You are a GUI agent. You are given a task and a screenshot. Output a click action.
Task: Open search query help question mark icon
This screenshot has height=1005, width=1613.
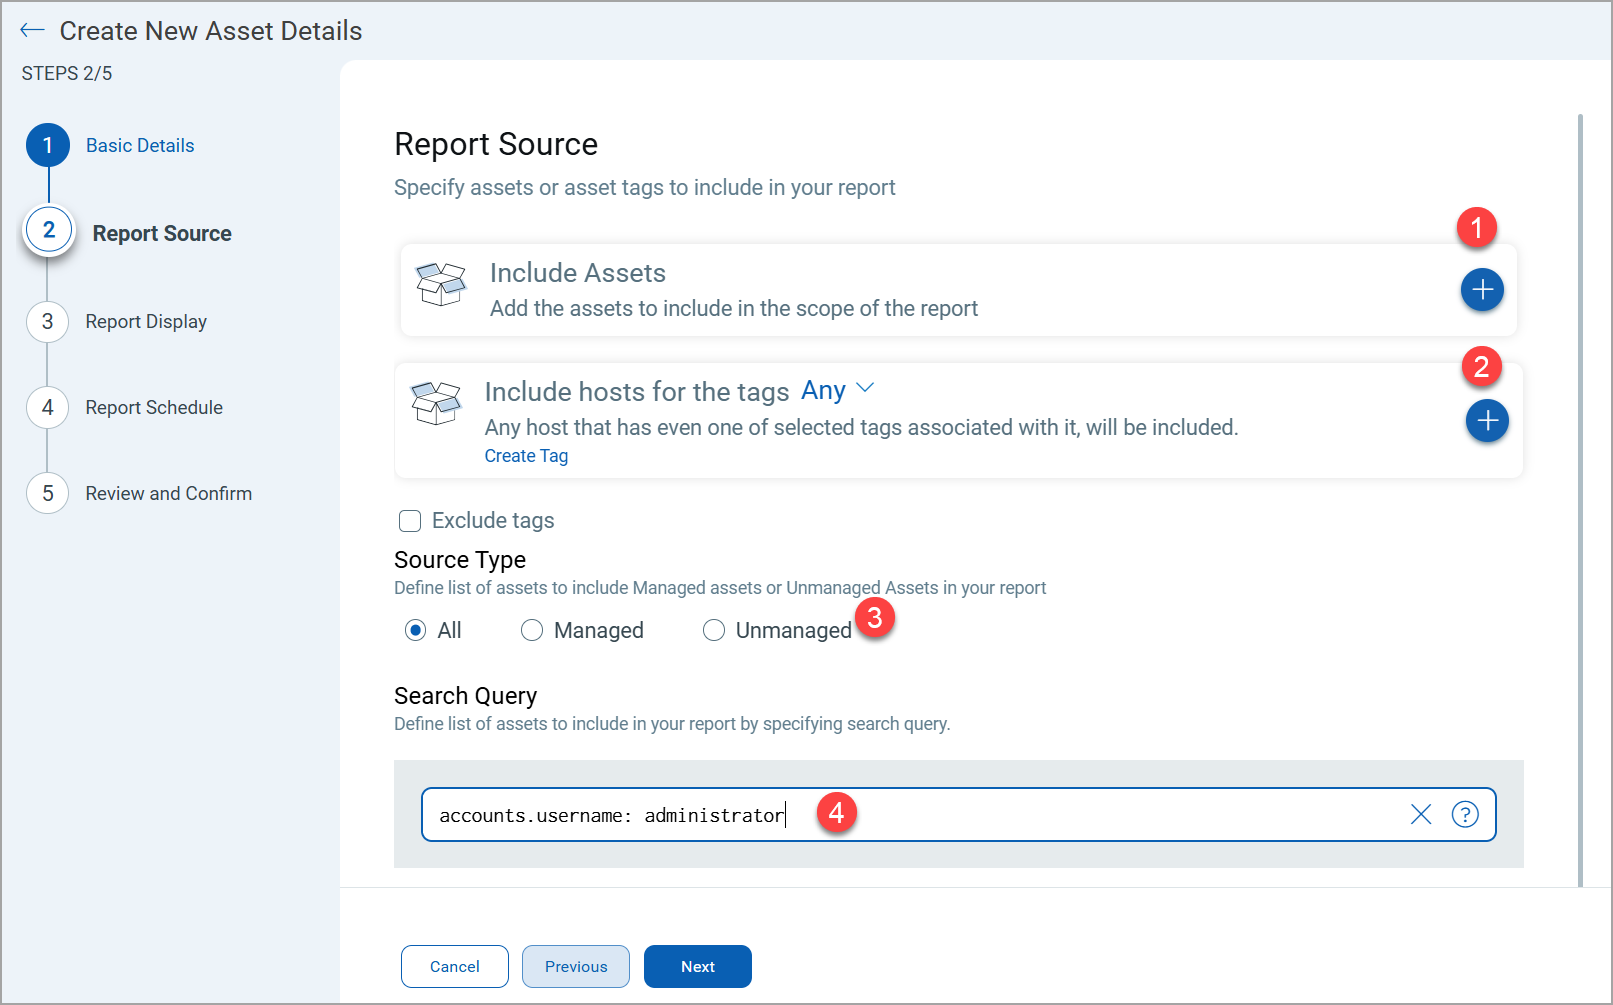tap(1465, 814)
